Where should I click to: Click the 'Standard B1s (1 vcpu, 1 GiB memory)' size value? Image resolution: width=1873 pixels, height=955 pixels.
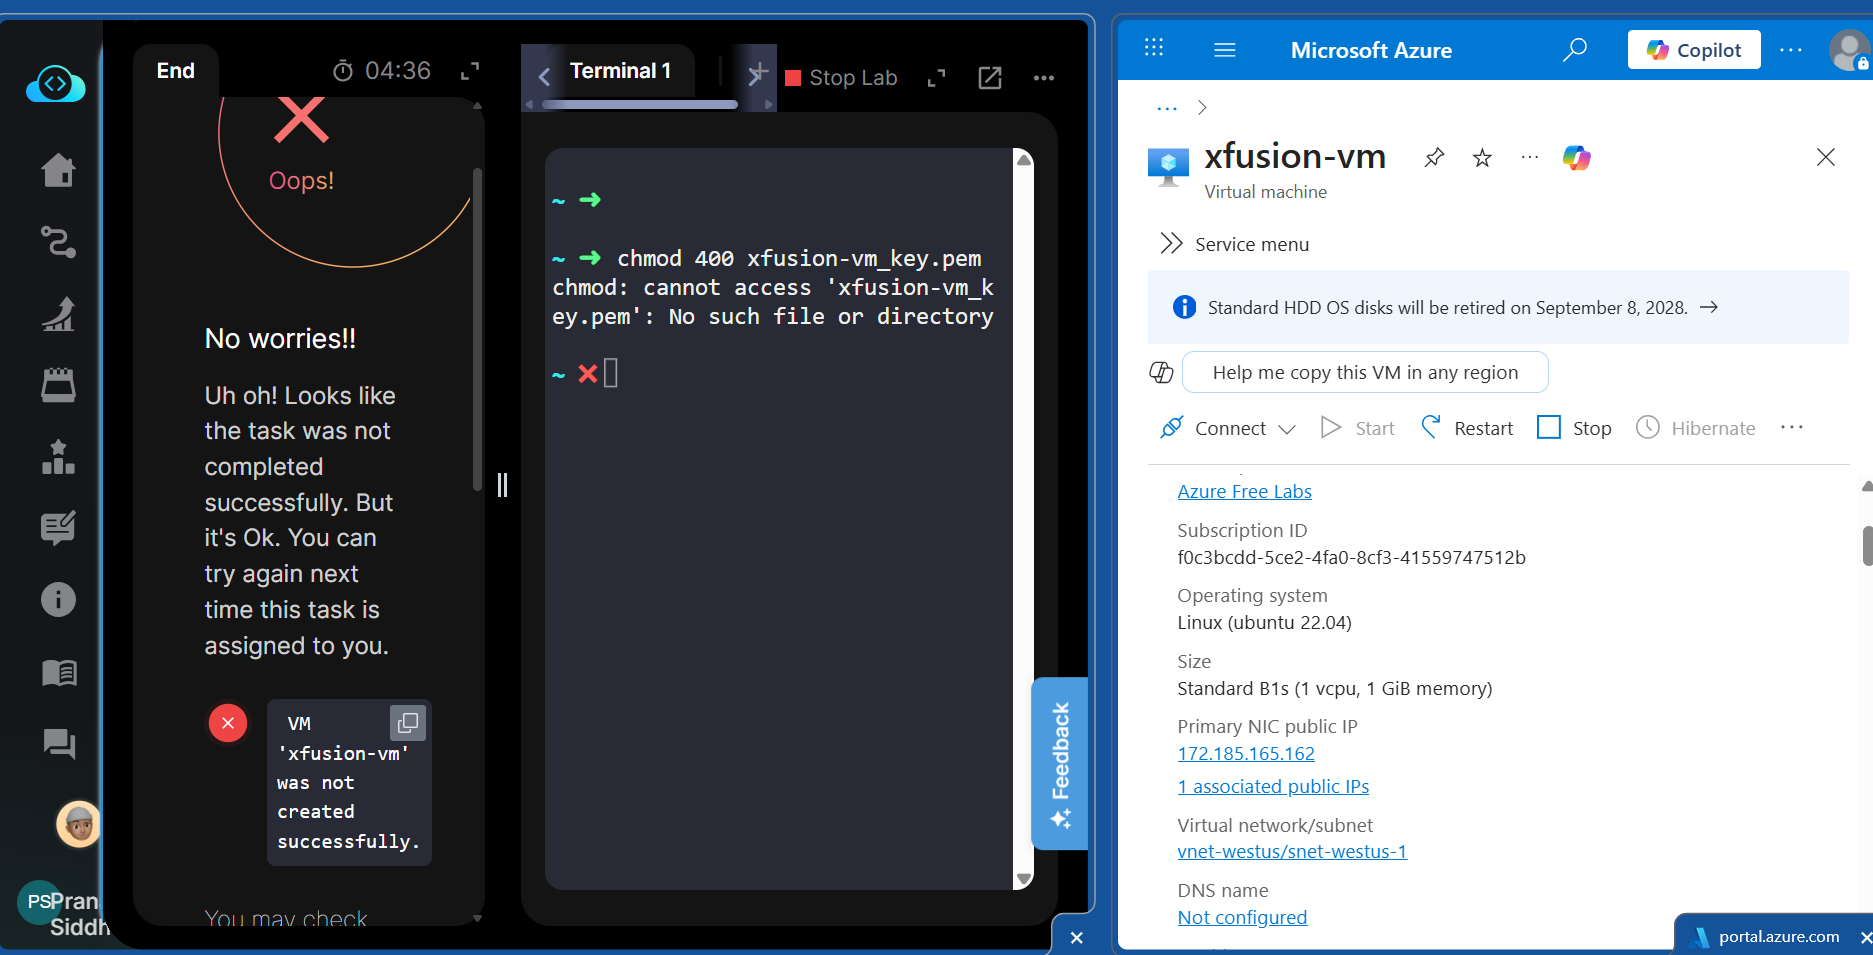tap(1334, 689)
